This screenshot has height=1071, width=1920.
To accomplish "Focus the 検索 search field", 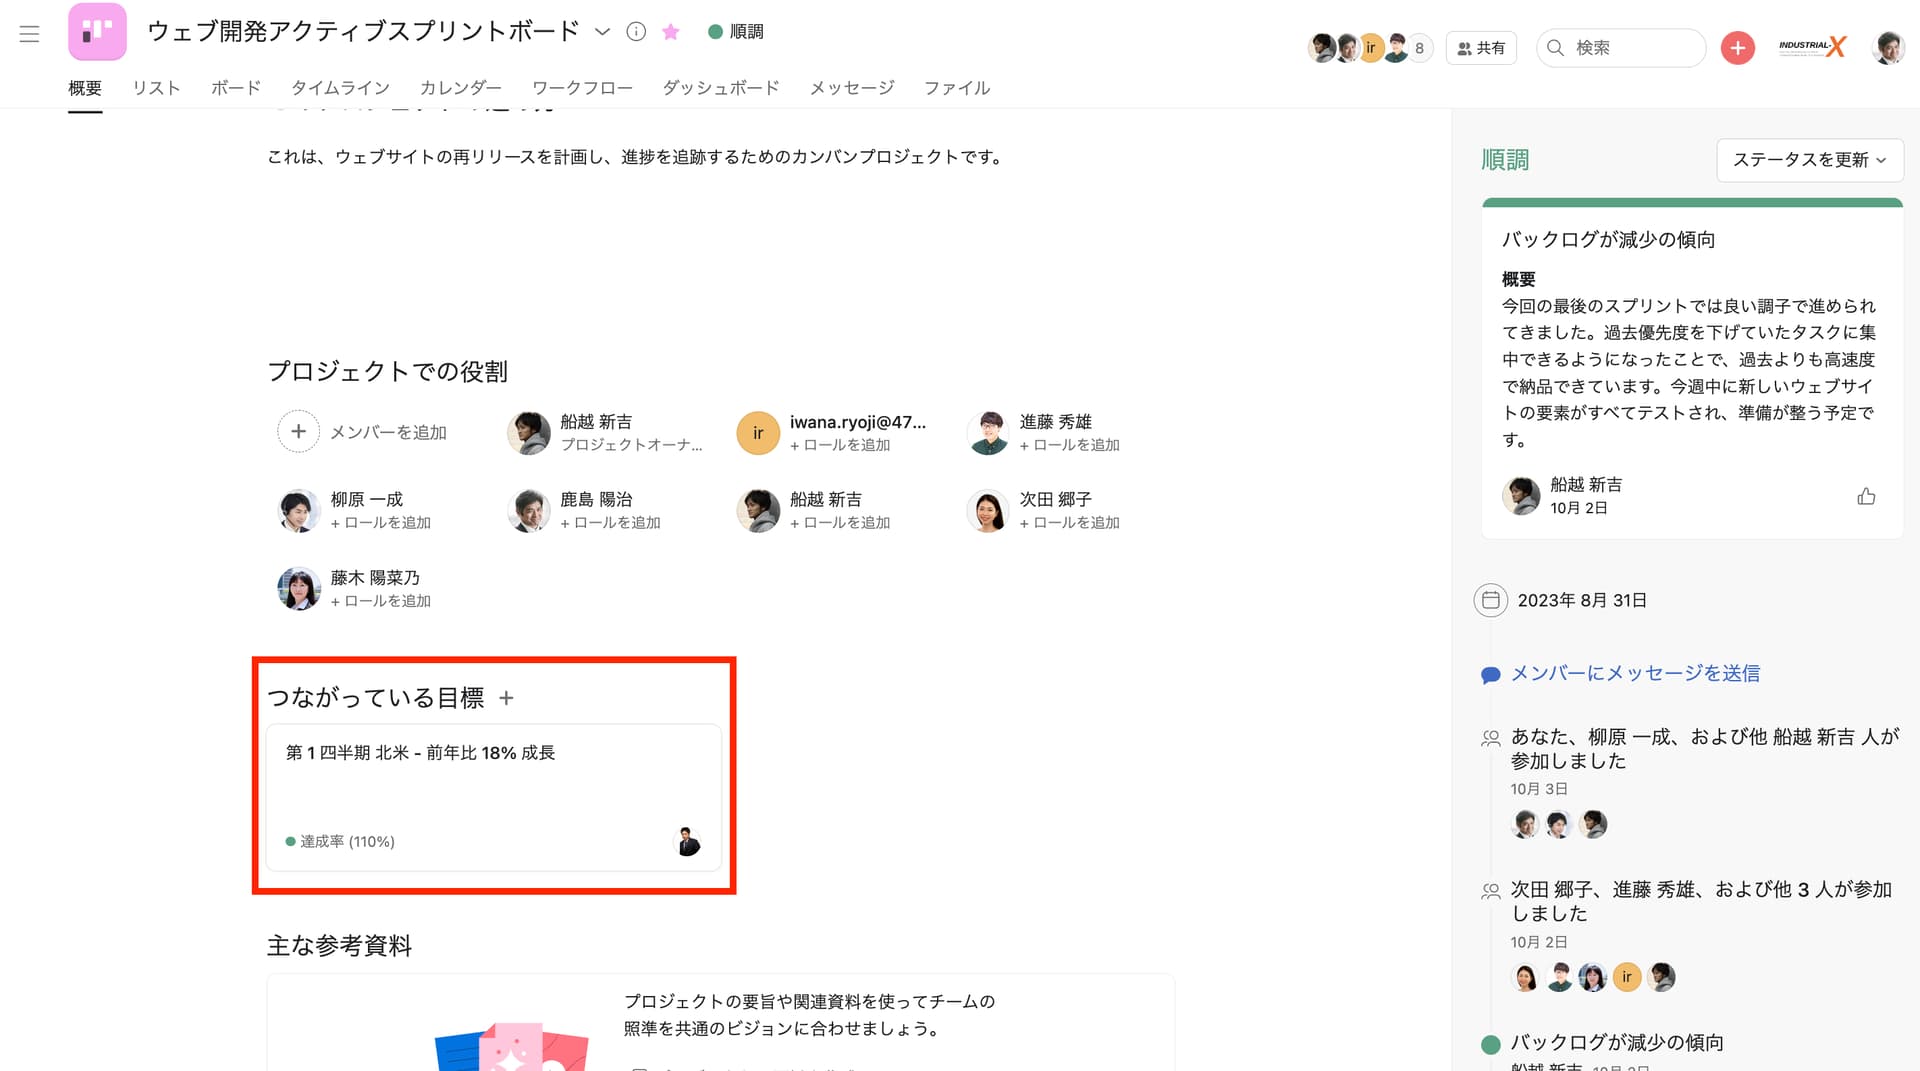I will tap(1621, 48).
